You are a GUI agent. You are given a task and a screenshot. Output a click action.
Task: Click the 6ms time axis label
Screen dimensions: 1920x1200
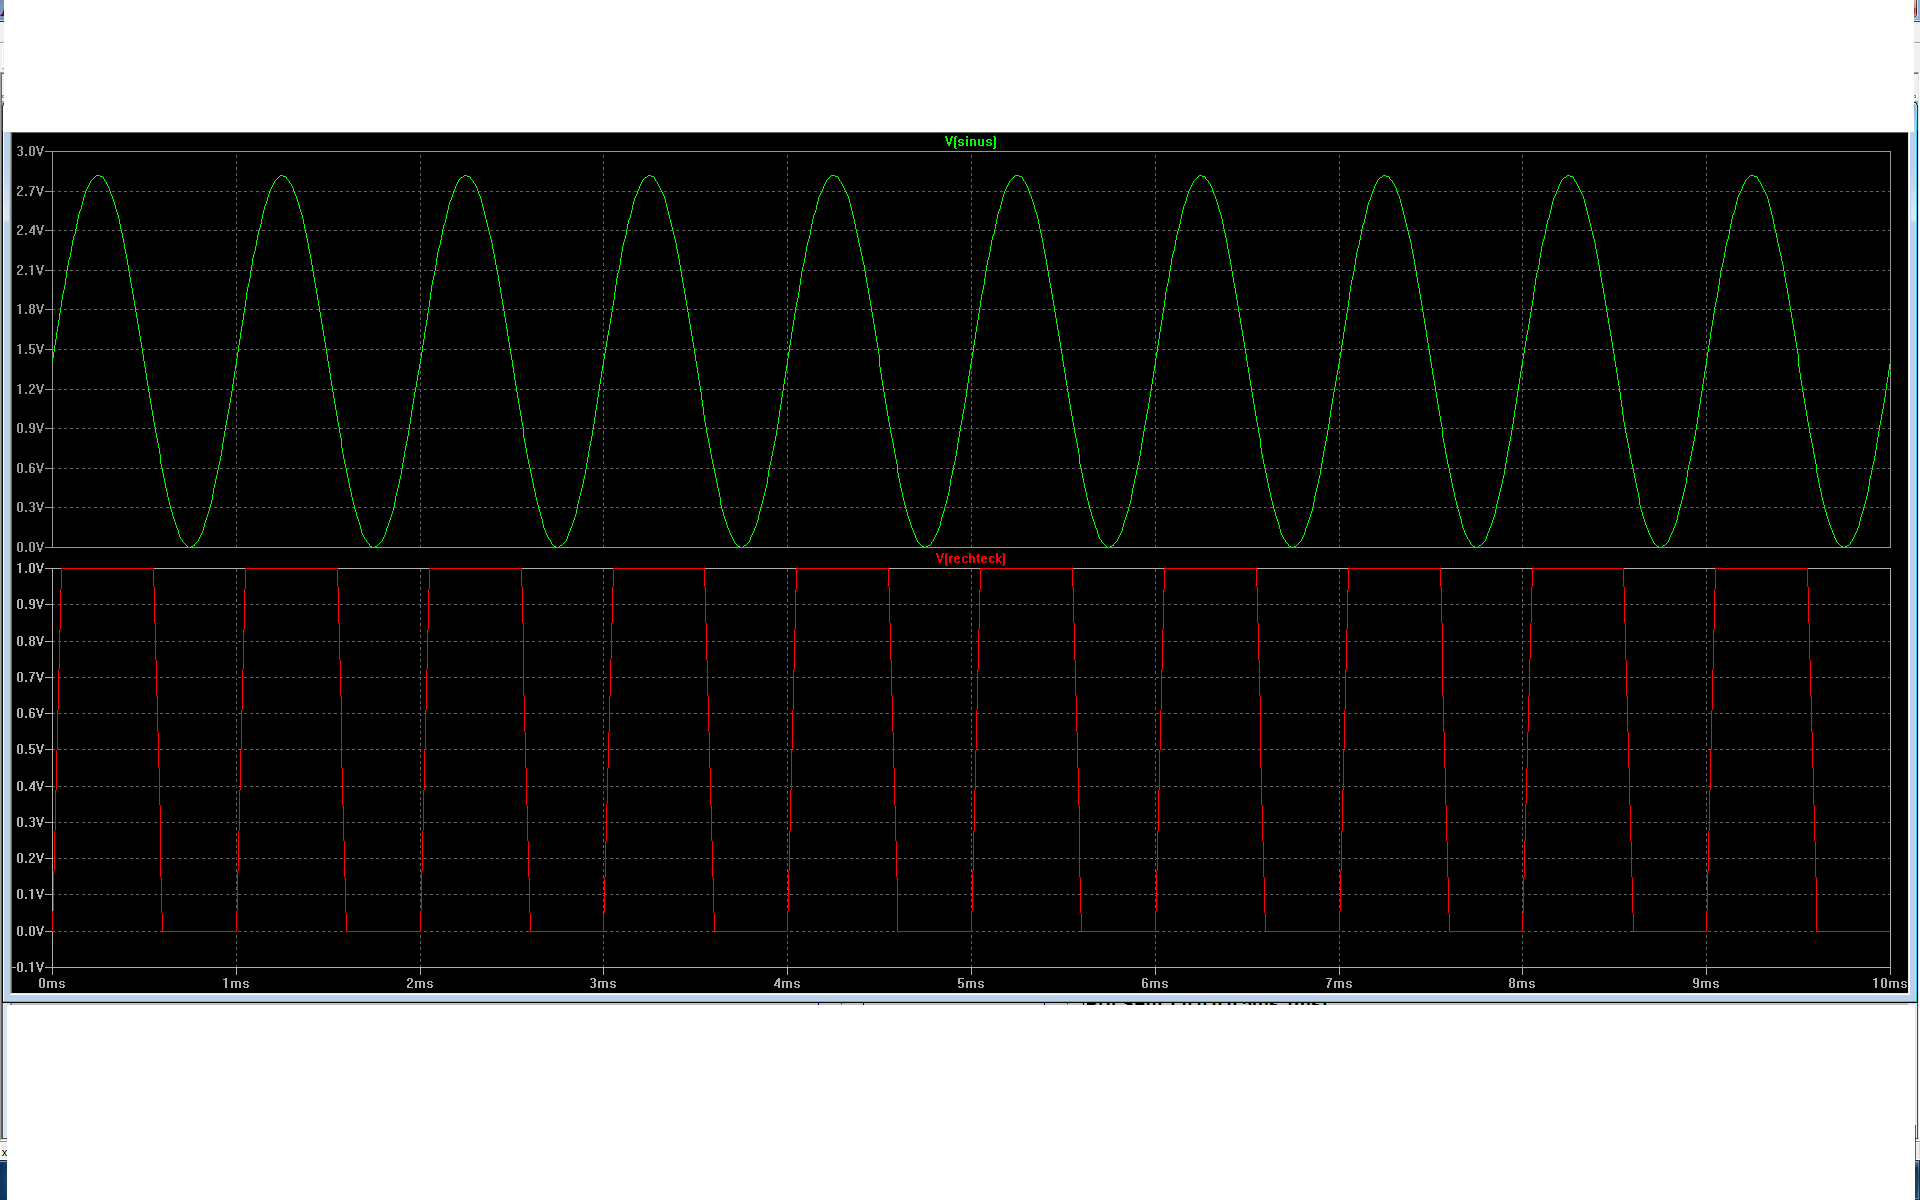1155,984
